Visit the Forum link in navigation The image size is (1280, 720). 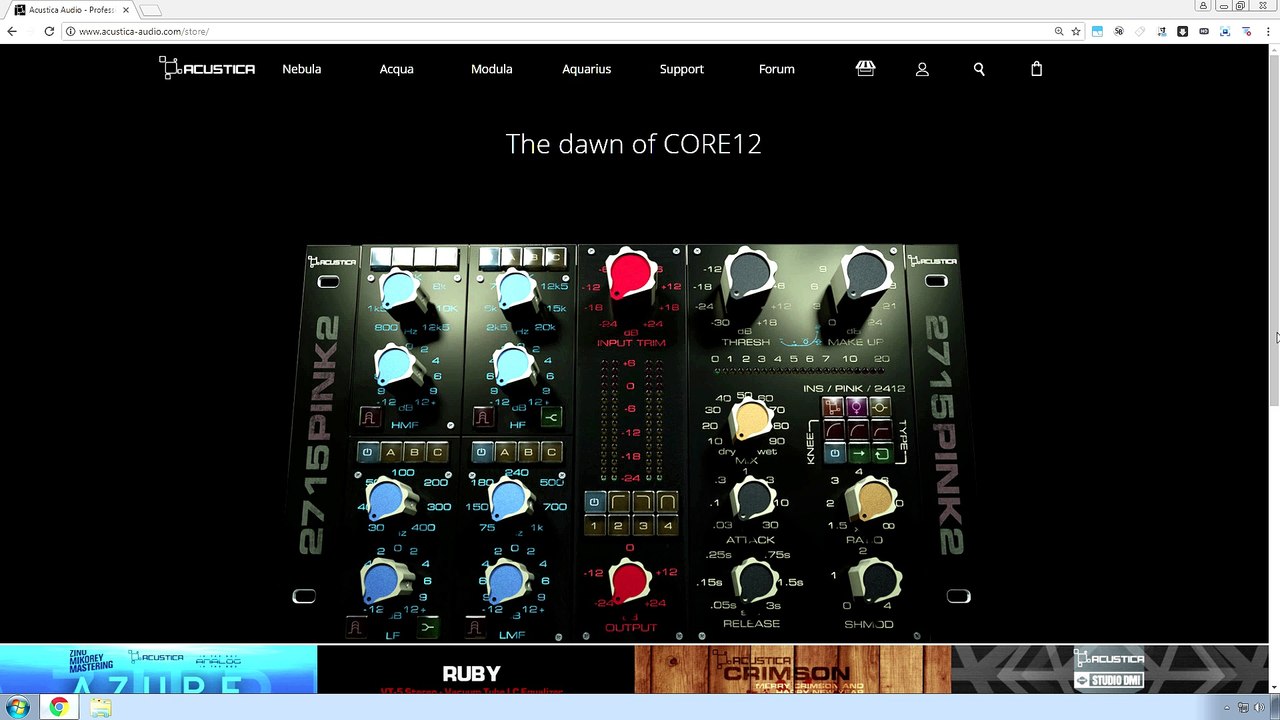coord(776,69)
